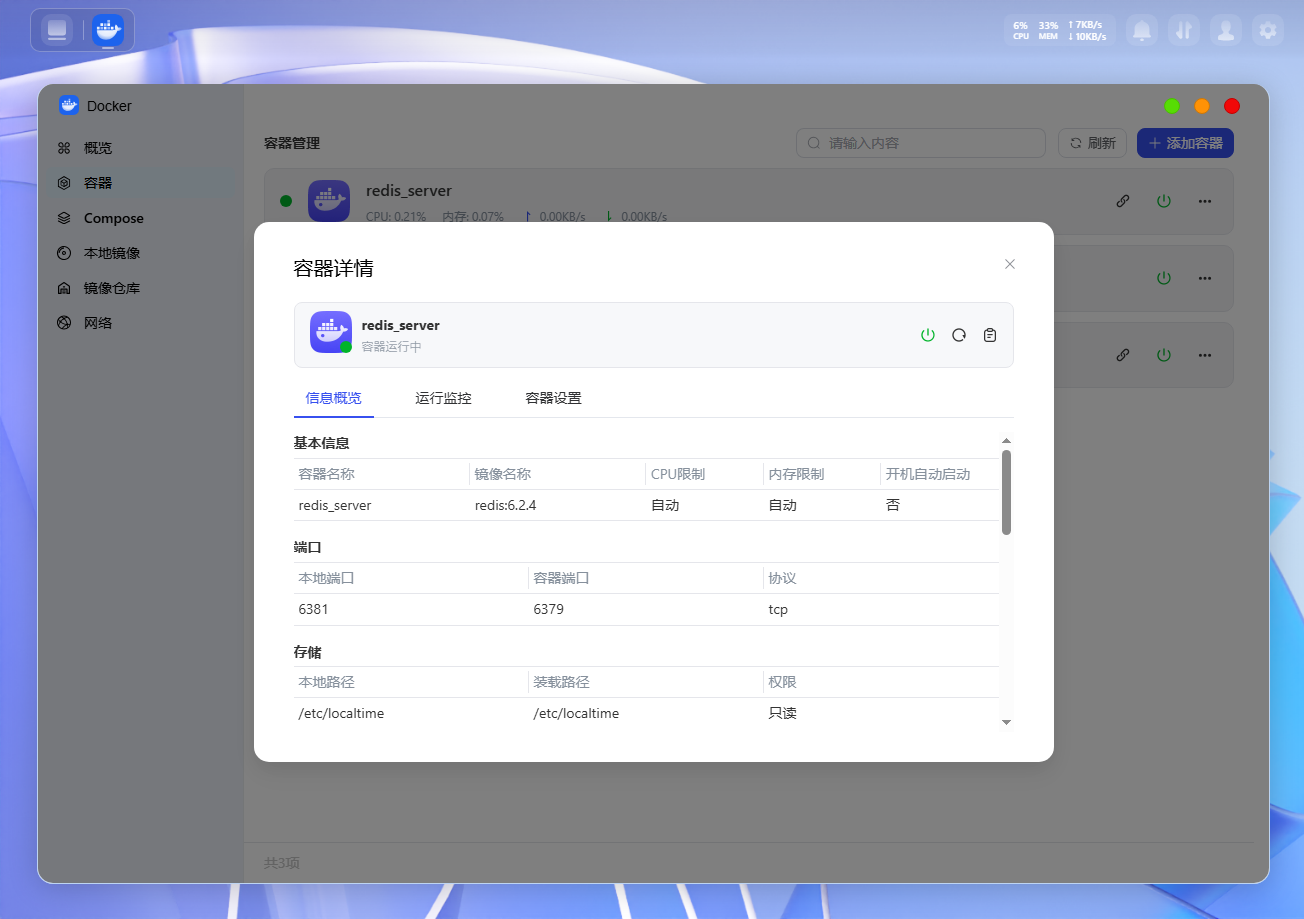The height and width of the screenshot is (919, 1304).
Task: Click the 存储 section heading
Action: pos(308,652)
